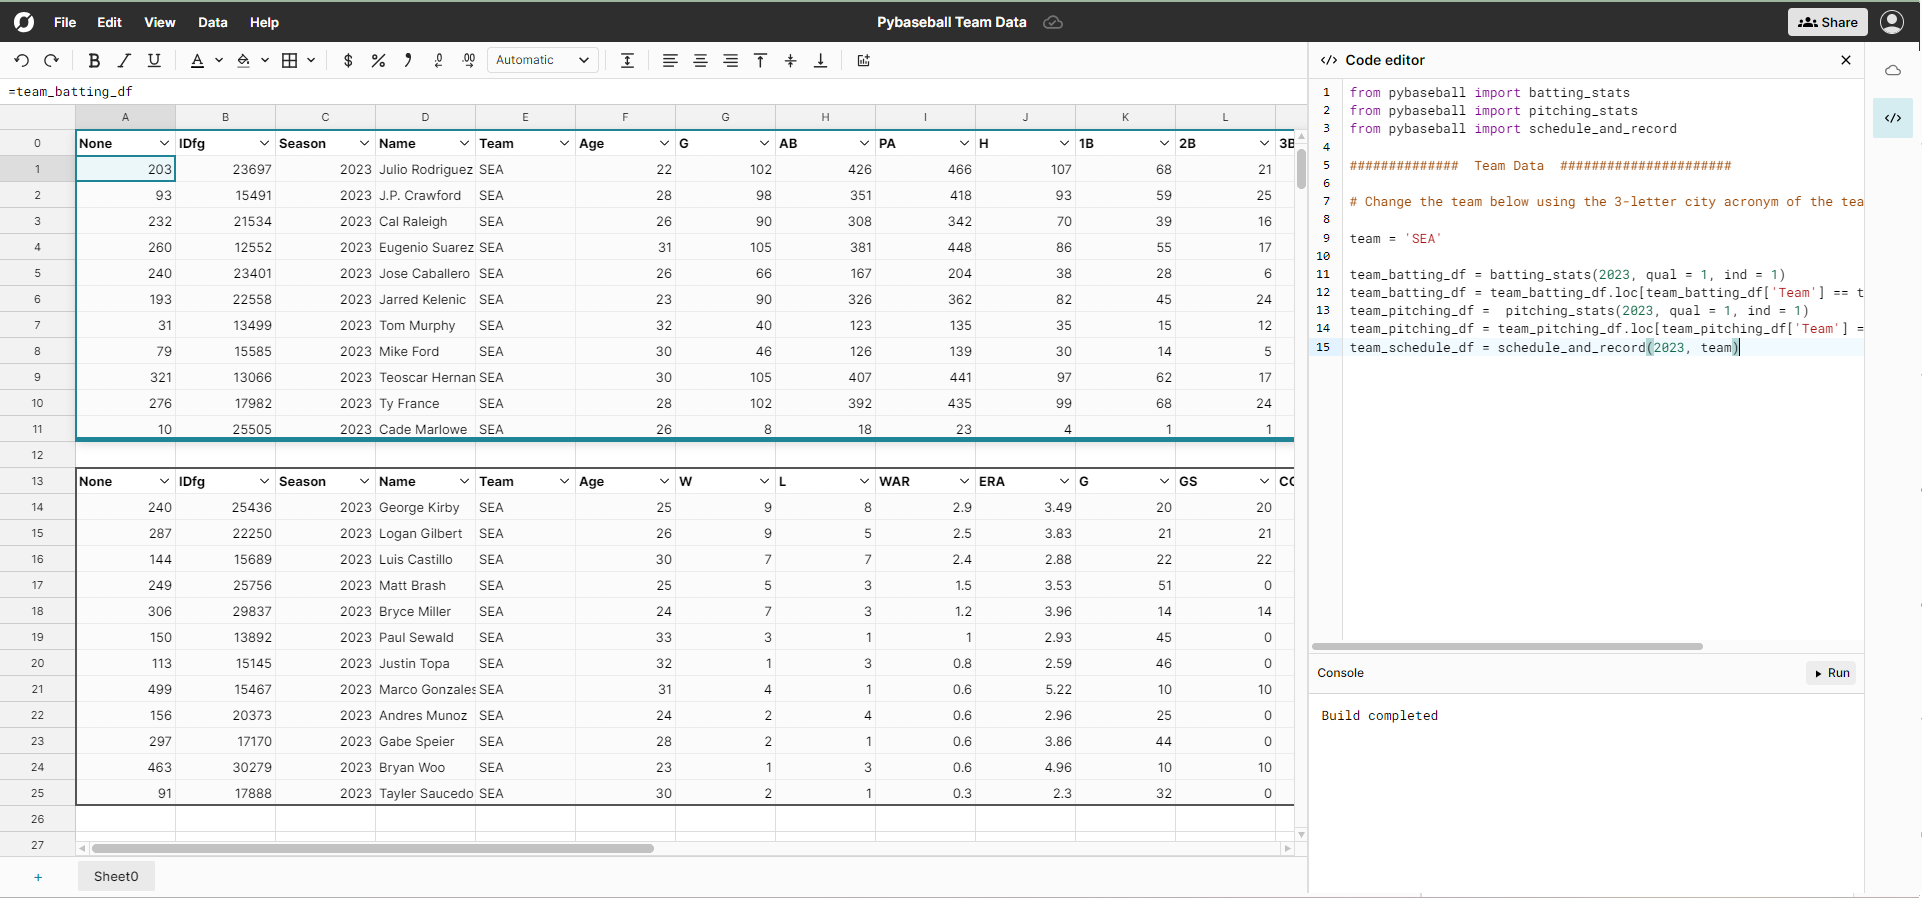This screenshot has width=1922, height=898.
Task: Open the Data menu
Action: tap(212, 22)
